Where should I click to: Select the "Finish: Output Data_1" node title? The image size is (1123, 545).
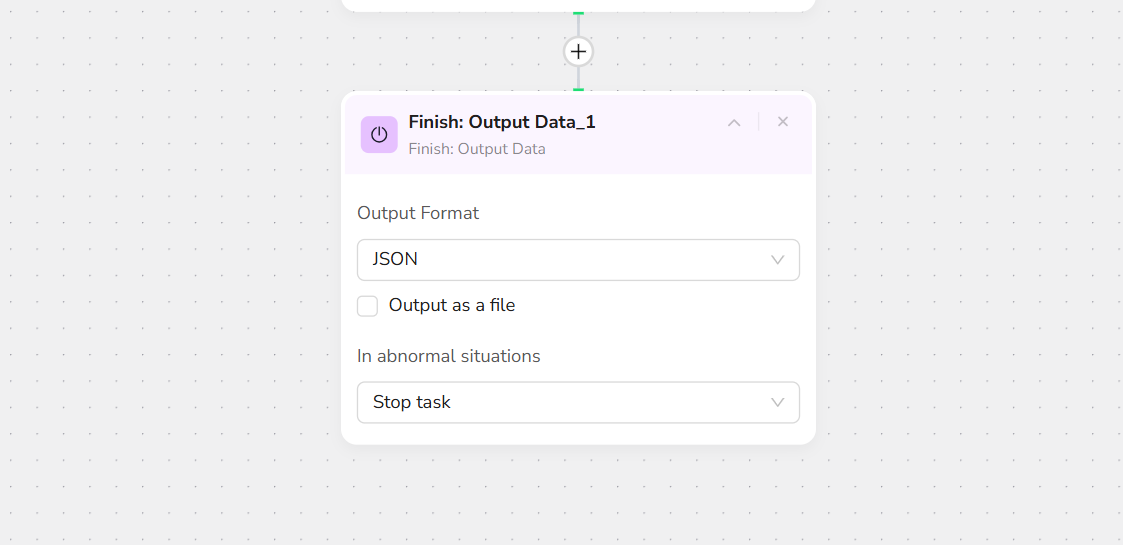(502, 122)
